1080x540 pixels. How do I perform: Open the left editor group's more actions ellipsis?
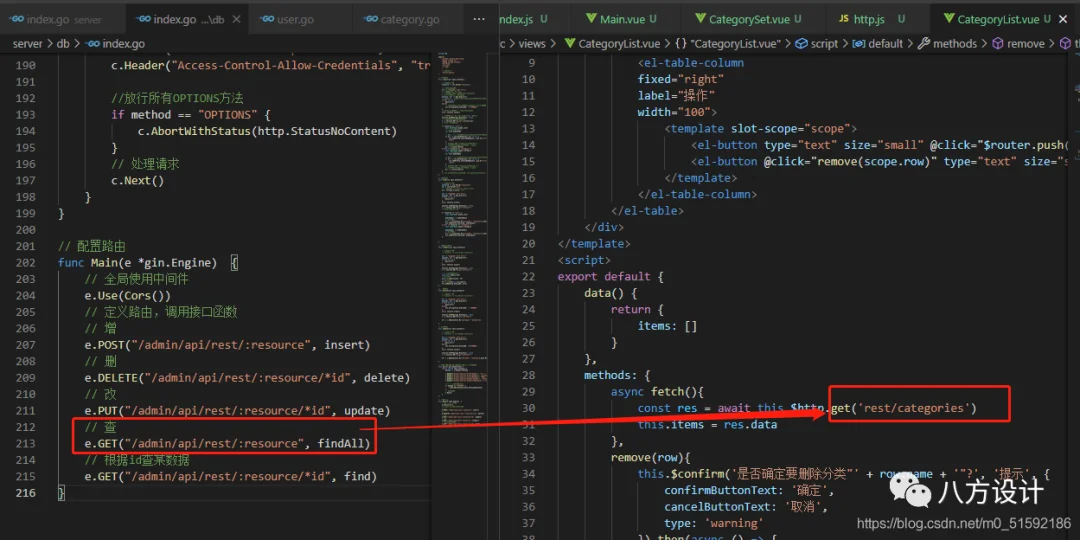[479, 19]
